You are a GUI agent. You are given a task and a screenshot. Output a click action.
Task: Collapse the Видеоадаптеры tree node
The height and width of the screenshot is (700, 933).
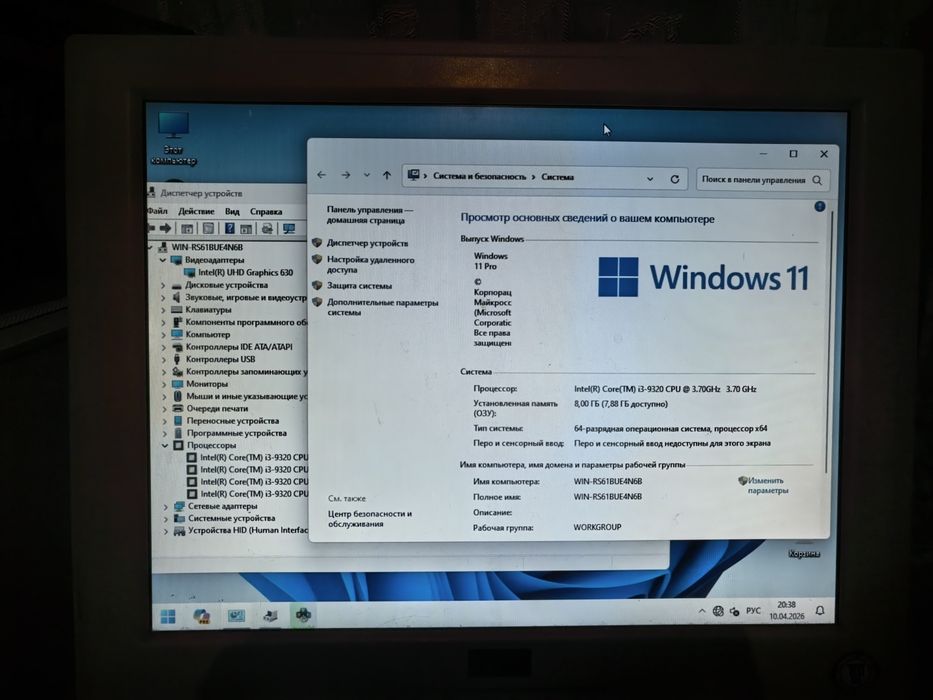pos(162,260)
